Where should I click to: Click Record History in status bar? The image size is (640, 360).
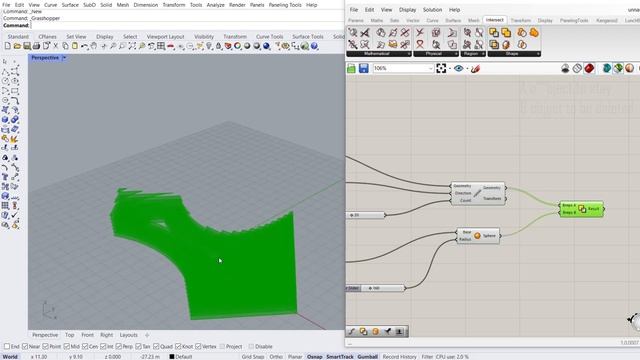tap(399, 356)
